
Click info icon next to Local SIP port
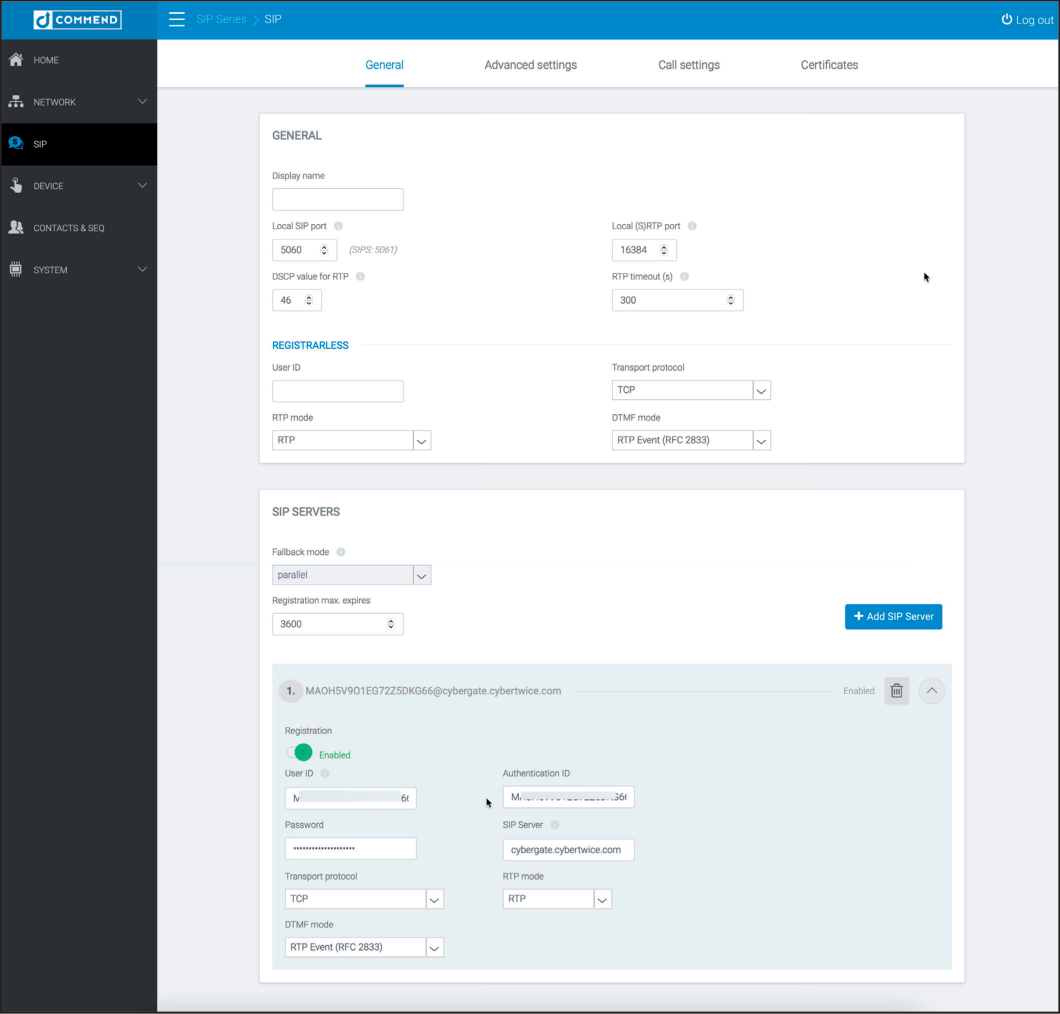[x=339, y=226]
